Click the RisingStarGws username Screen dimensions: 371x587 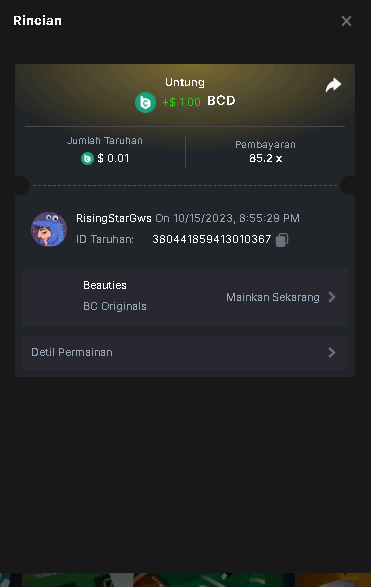[114, 218]
